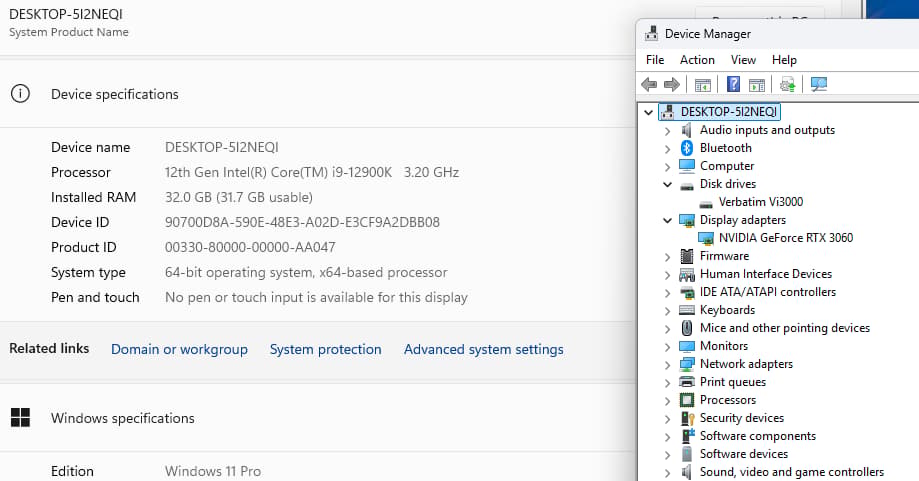
Task: Click the Keyboards category icon
Action: pos(687,310)
